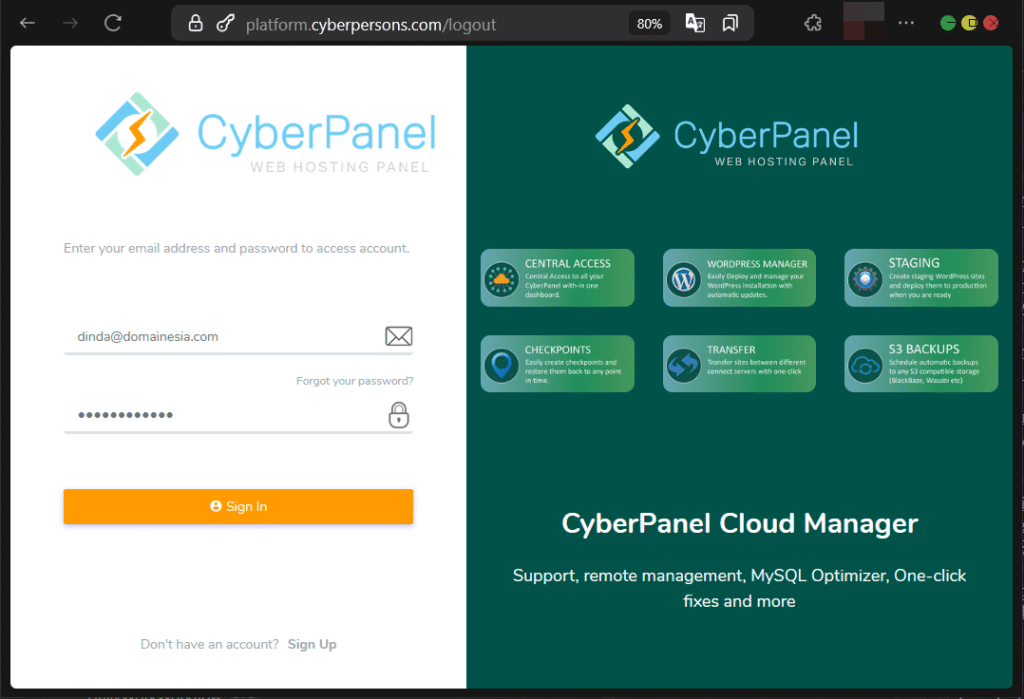Open the translate page icon
The width and height of the screenshot is (1024, 699).
[695, 24]
